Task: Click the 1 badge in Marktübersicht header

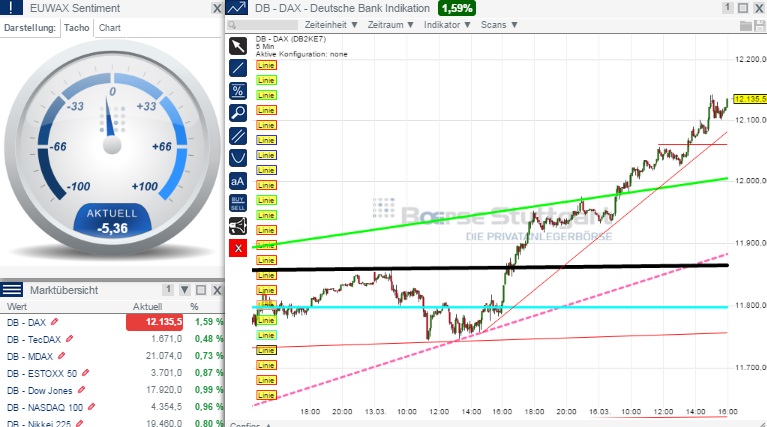Action: pos(168,290)
